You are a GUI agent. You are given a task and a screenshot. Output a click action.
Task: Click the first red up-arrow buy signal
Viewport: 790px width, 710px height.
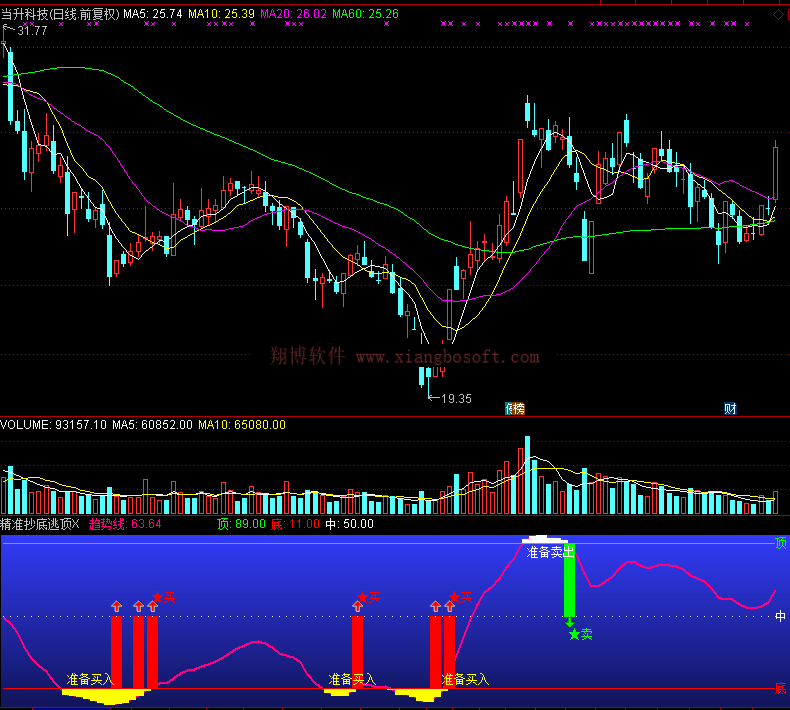[116, 606]
